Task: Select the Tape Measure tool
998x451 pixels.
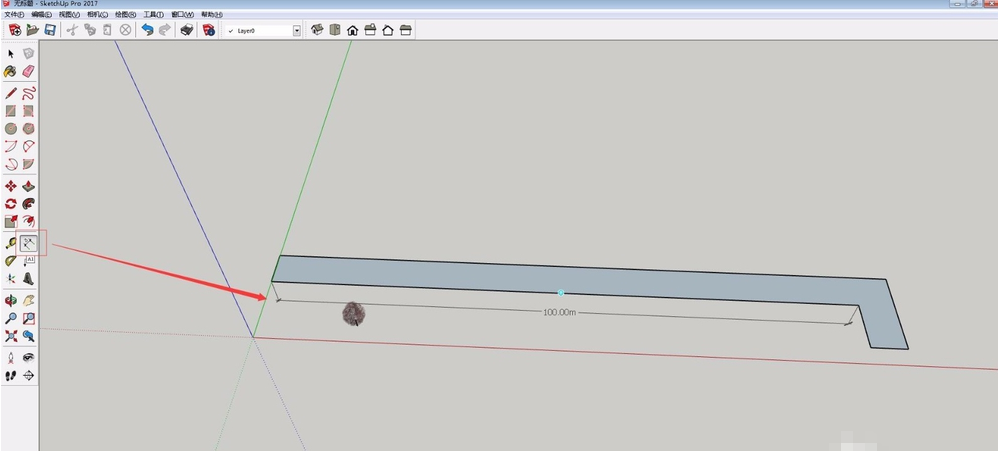Action: (x=11, y=242)
